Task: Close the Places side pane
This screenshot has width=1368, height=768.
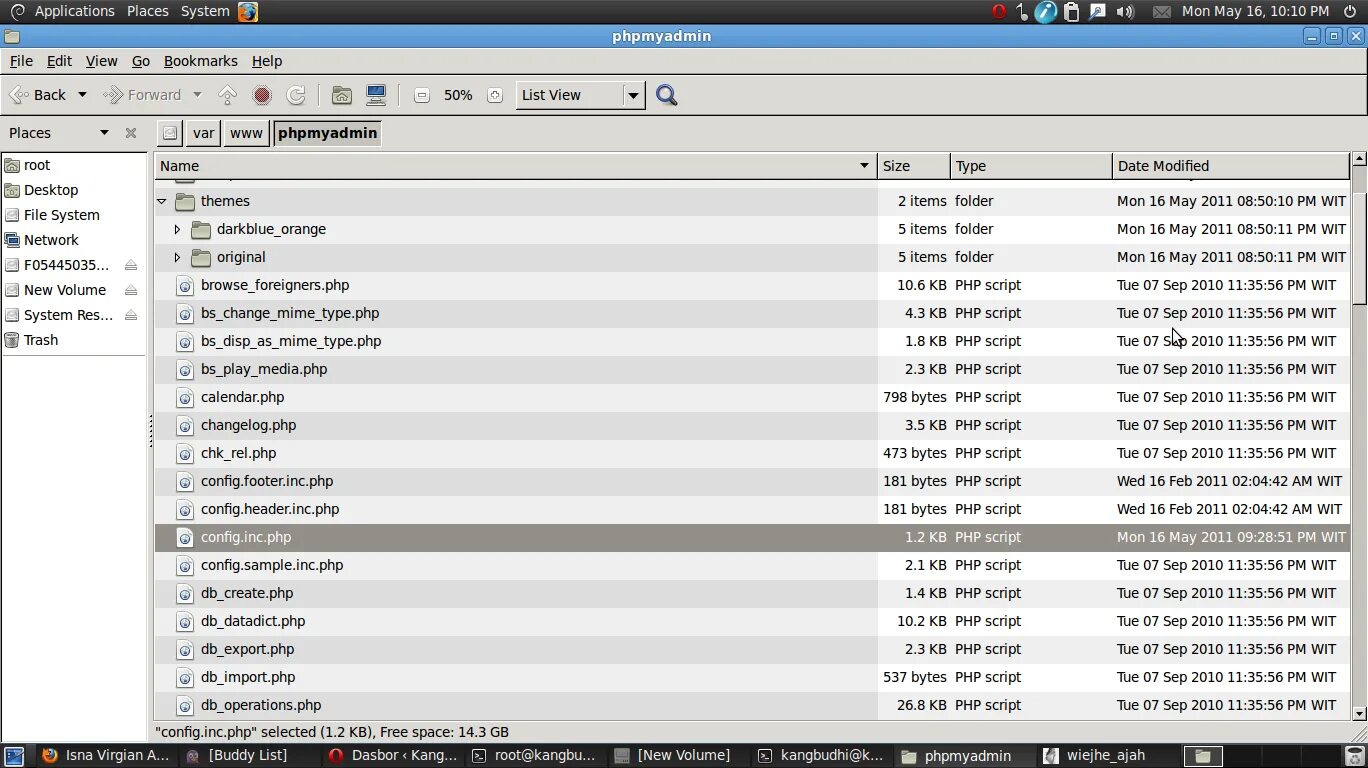Action: [130, 133]
